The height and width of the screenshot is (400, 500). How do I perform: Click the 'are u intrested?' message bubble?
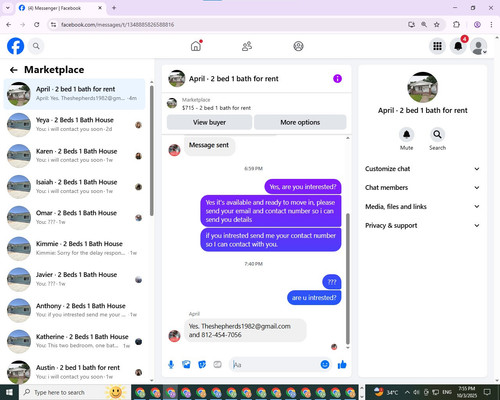pos(314,298)
